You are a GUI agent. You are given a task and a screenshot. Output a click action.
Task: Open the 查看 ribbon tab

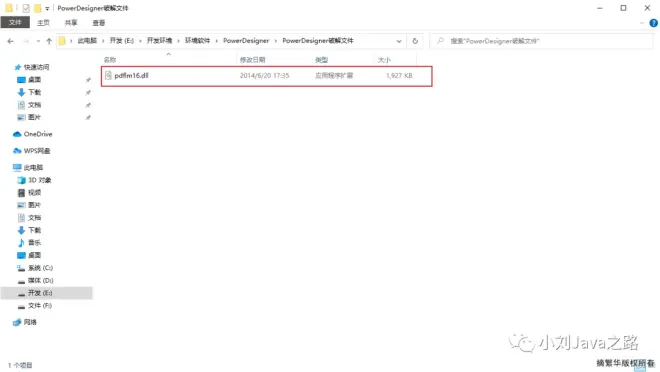(x=98, y=23)
